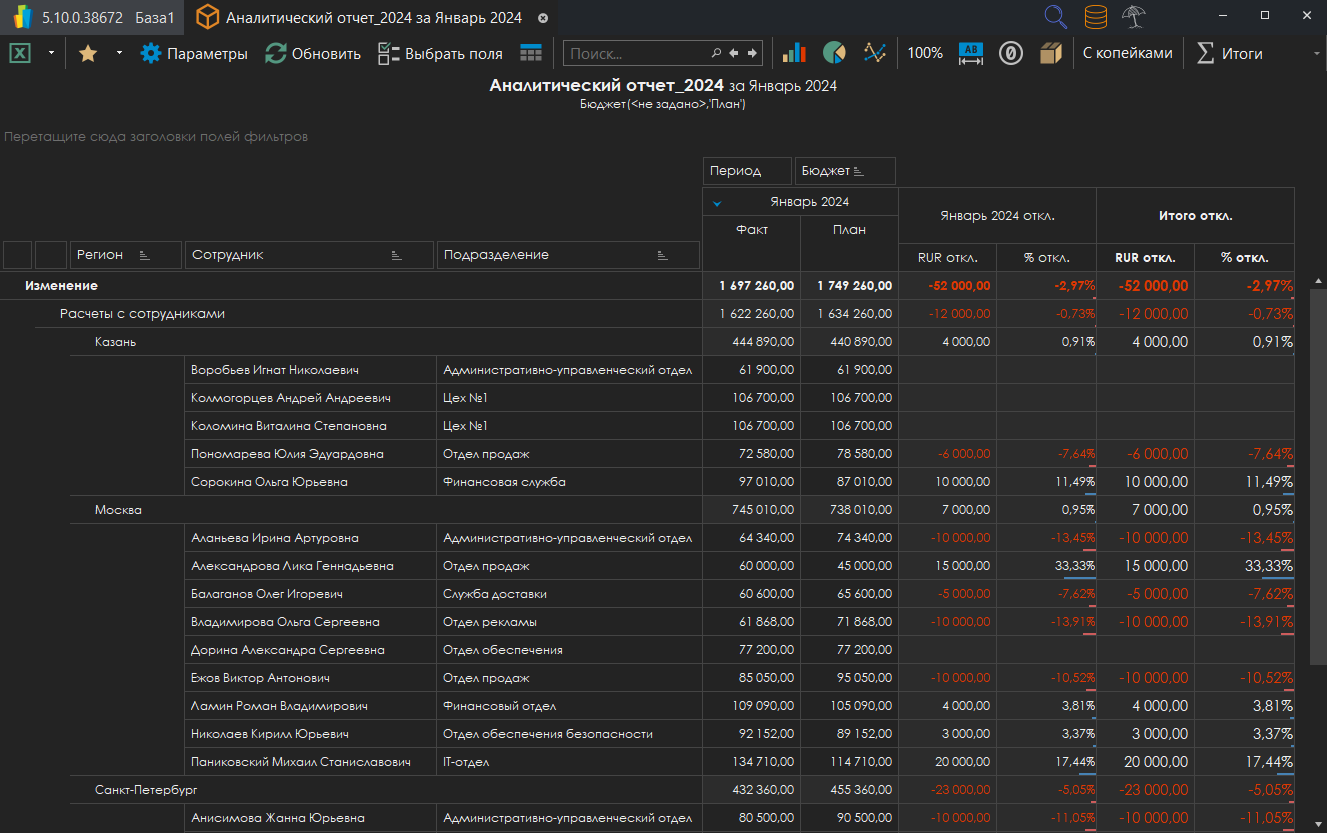Open the database icon in title bar

click(1096, 17)
